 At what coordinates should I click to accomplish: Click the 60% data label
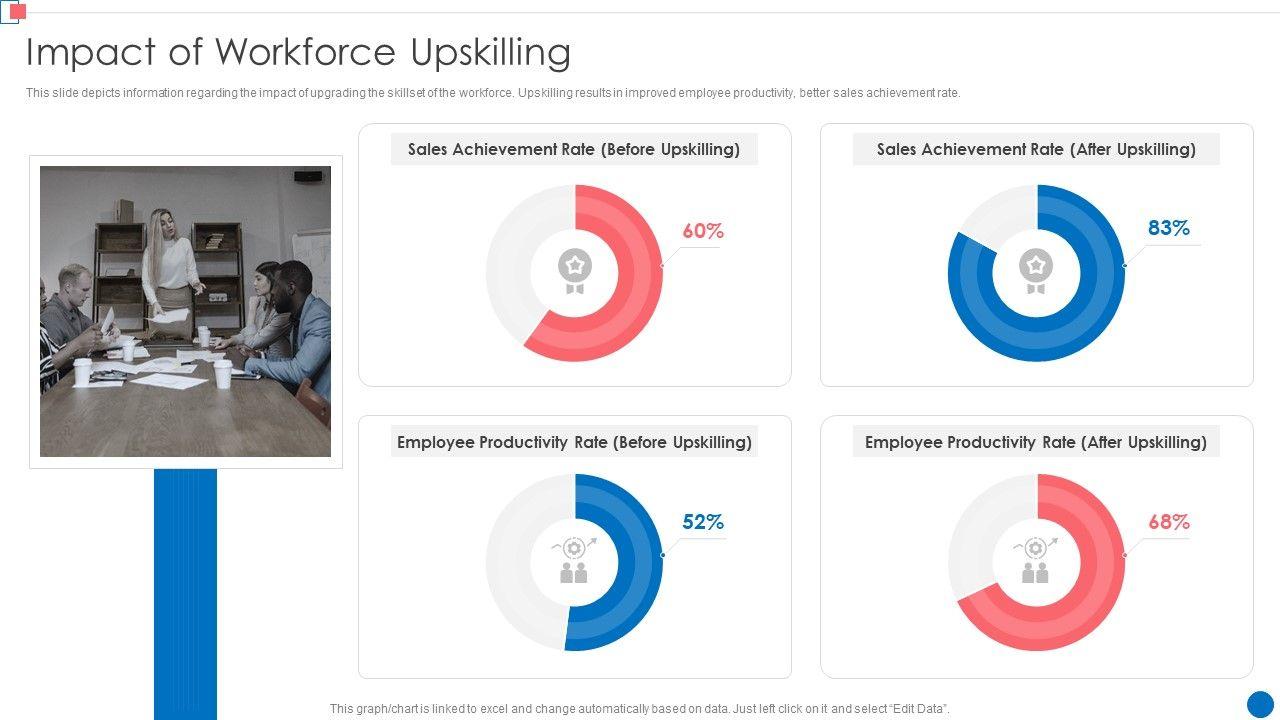coord(702,231)
